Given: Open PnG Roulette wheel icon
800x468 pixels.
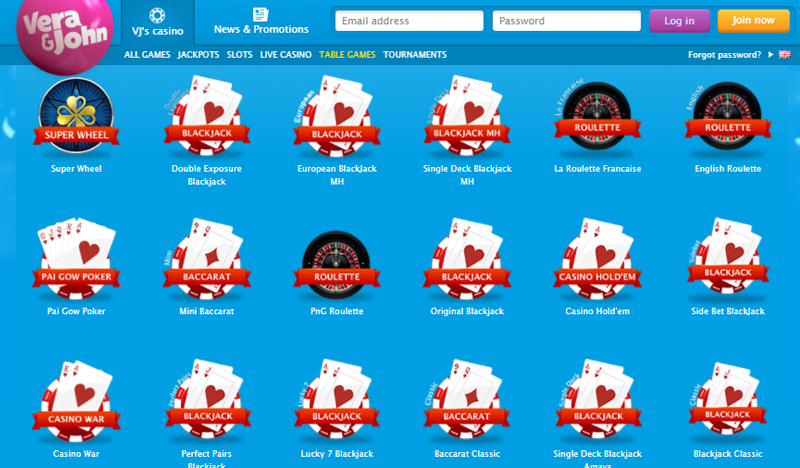Looking at the screenshot, I should pyautogui.click(x=335, y=260).
